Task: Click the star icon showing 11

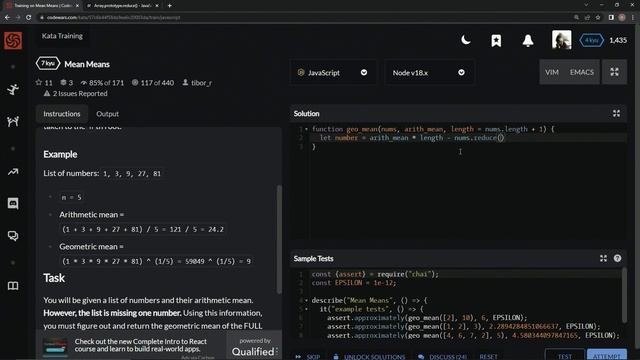Action: click(x=39, y=82)
